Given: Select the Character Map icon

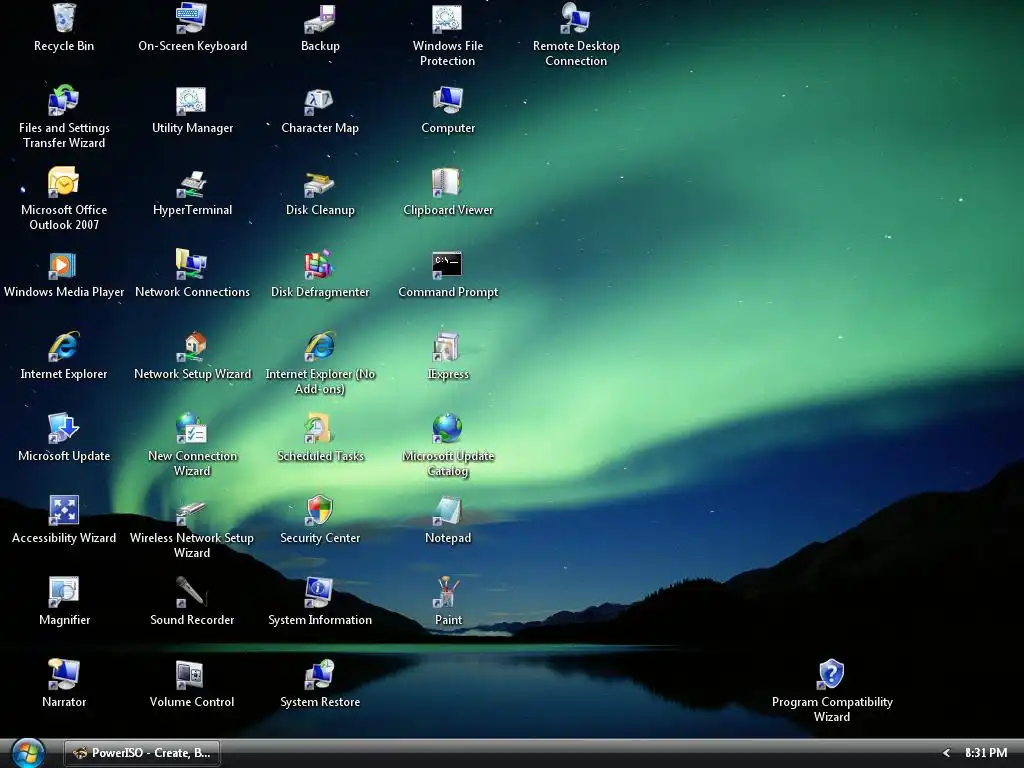Looking at the screenshot, I should tap(319, 101).
